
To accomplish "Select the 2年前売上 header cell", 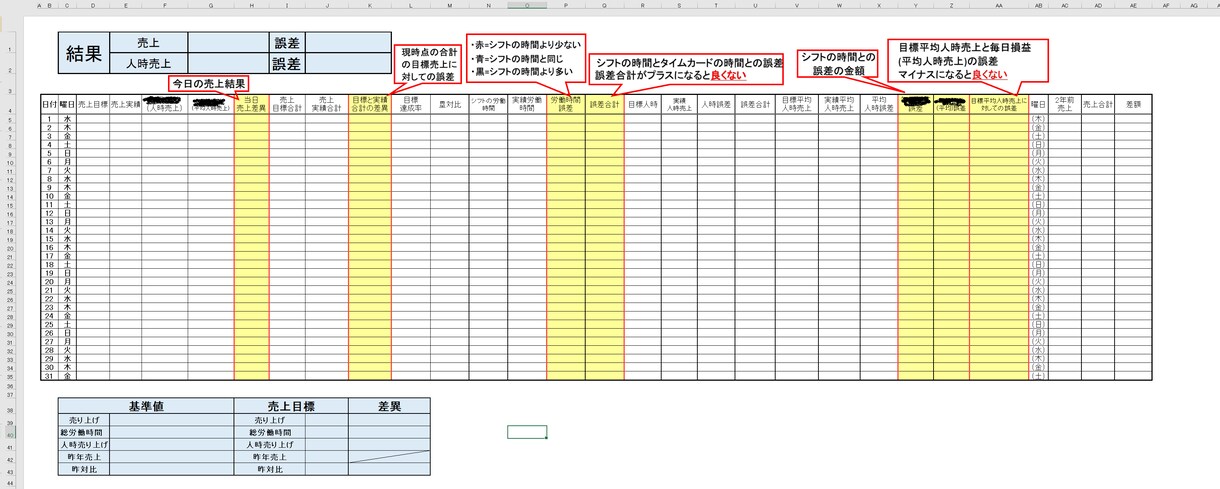I will click(x=1065, y=104).
